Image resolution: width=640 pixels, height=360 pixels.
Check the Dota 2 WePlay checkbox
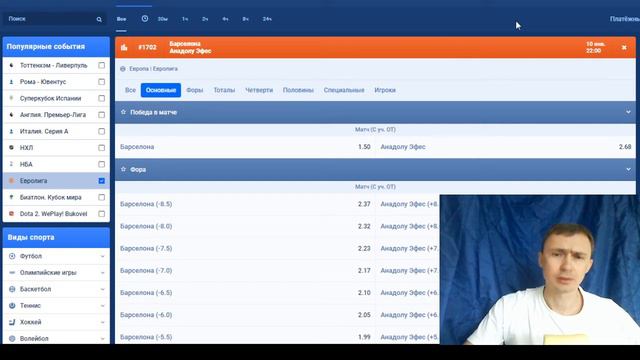pyautogui.click(x=102, y=213)
